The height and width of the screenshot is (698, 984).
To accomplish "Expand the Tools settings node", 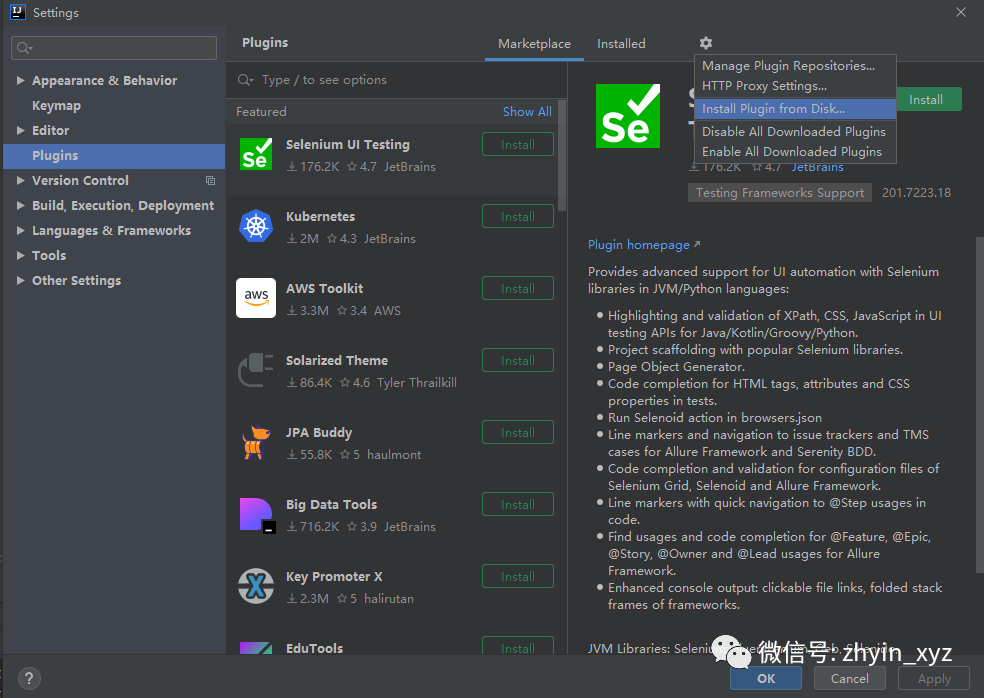I will 21,255.
